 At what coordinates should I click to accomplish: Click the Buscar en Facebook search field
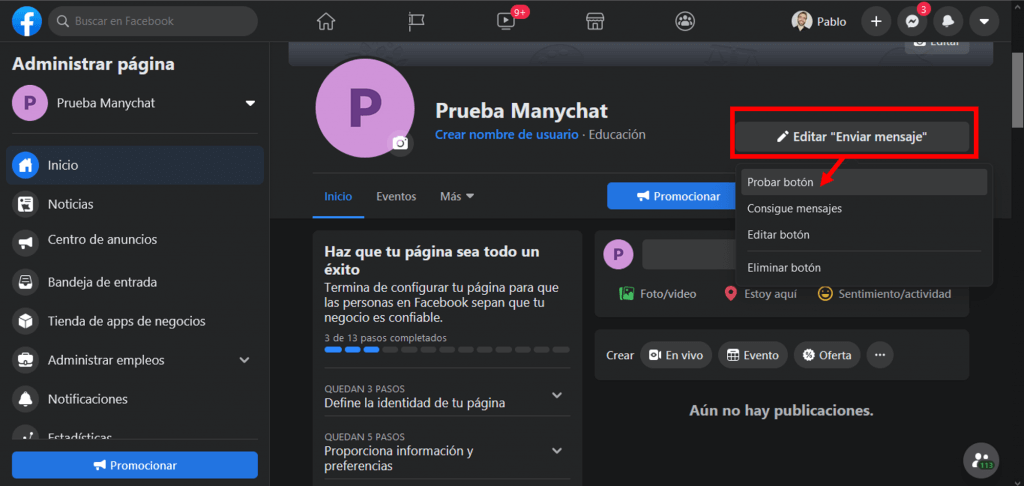[153, 21]
